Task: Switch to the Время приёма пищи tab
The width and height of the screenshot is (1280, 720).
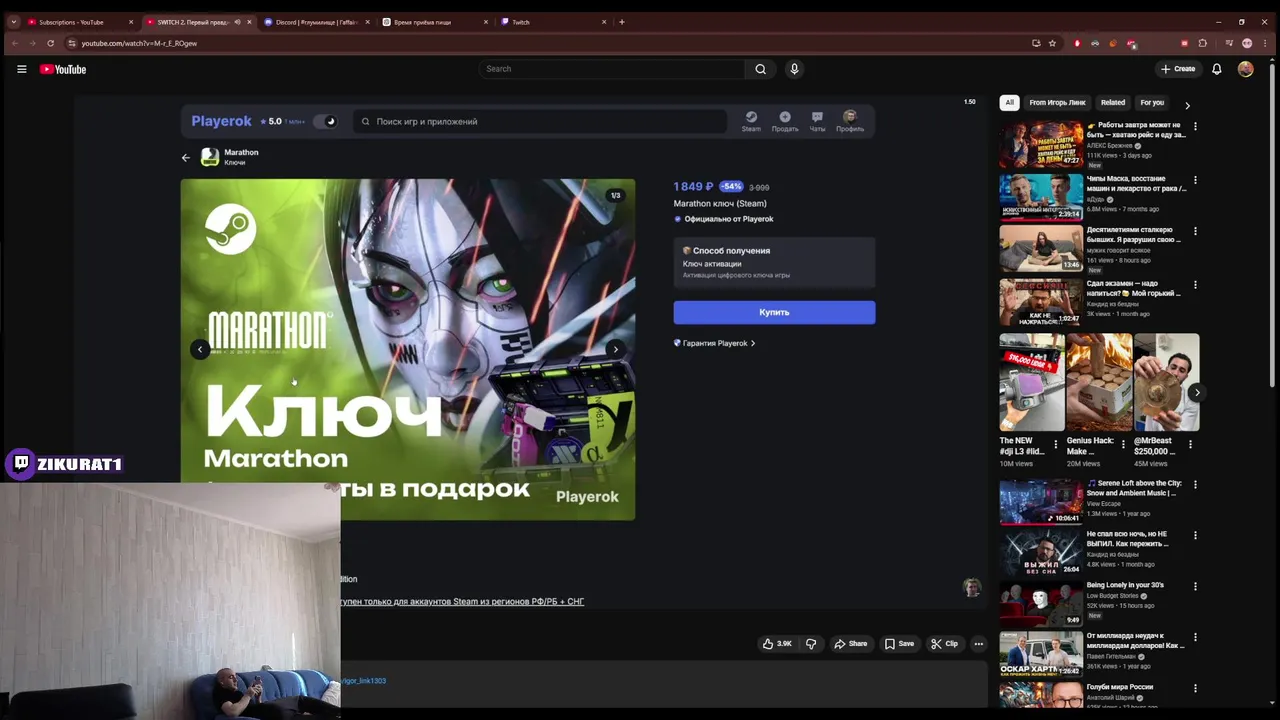Action: point(435,22)
